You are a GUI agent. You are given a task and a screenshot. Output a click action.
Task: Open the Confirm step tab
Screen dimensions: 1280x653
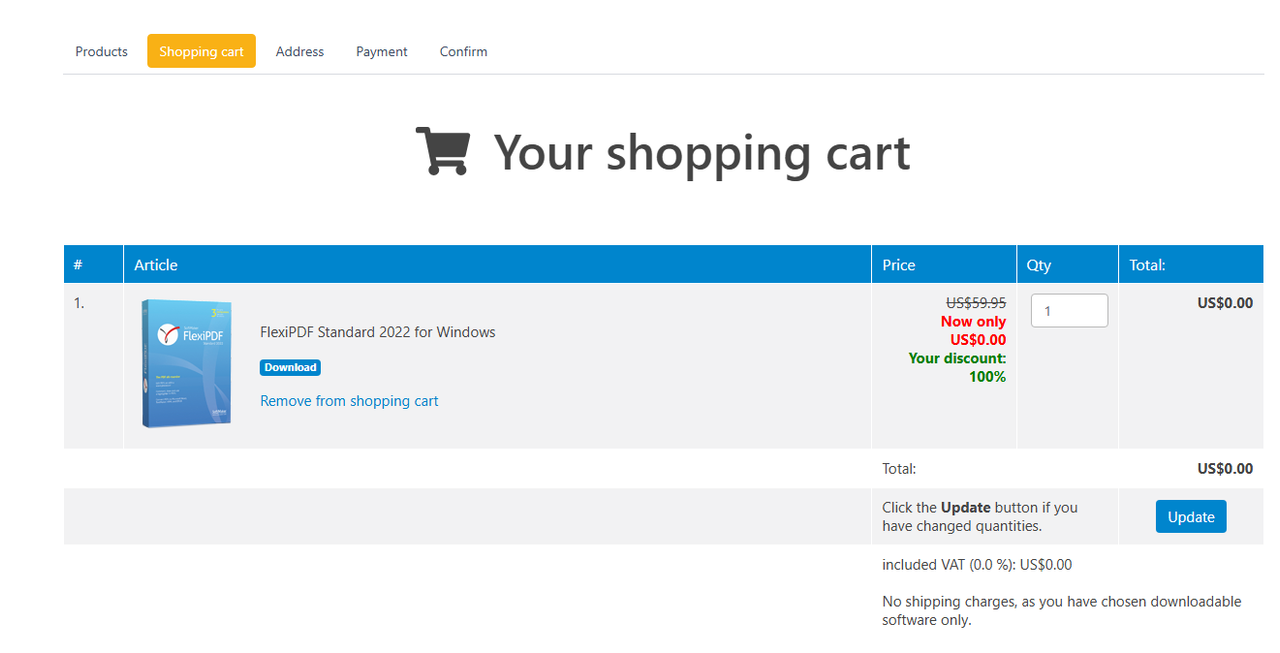tap(464, 51)
